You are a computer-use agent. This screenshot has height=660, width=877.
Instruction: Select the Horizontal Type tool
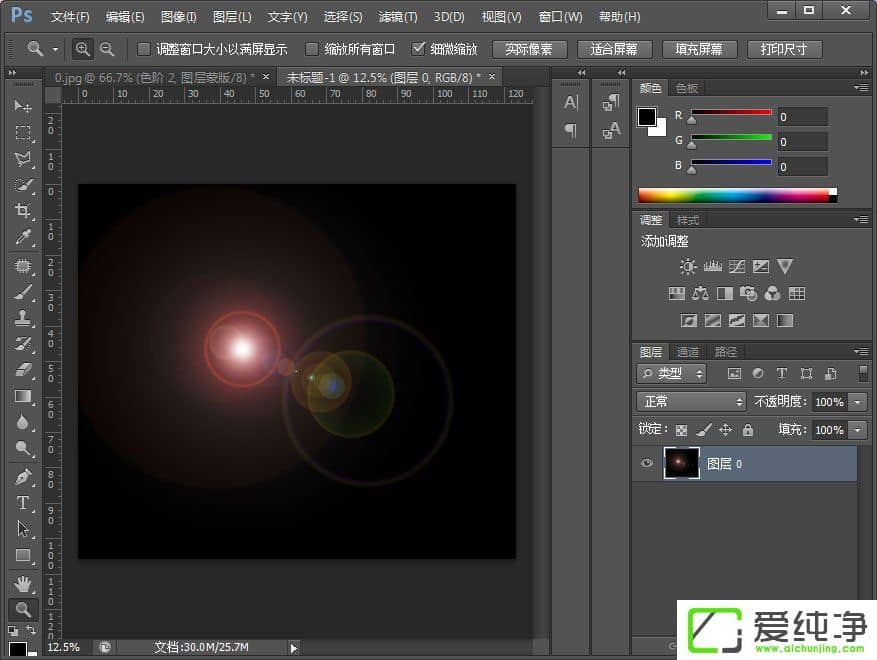point(23,503)
